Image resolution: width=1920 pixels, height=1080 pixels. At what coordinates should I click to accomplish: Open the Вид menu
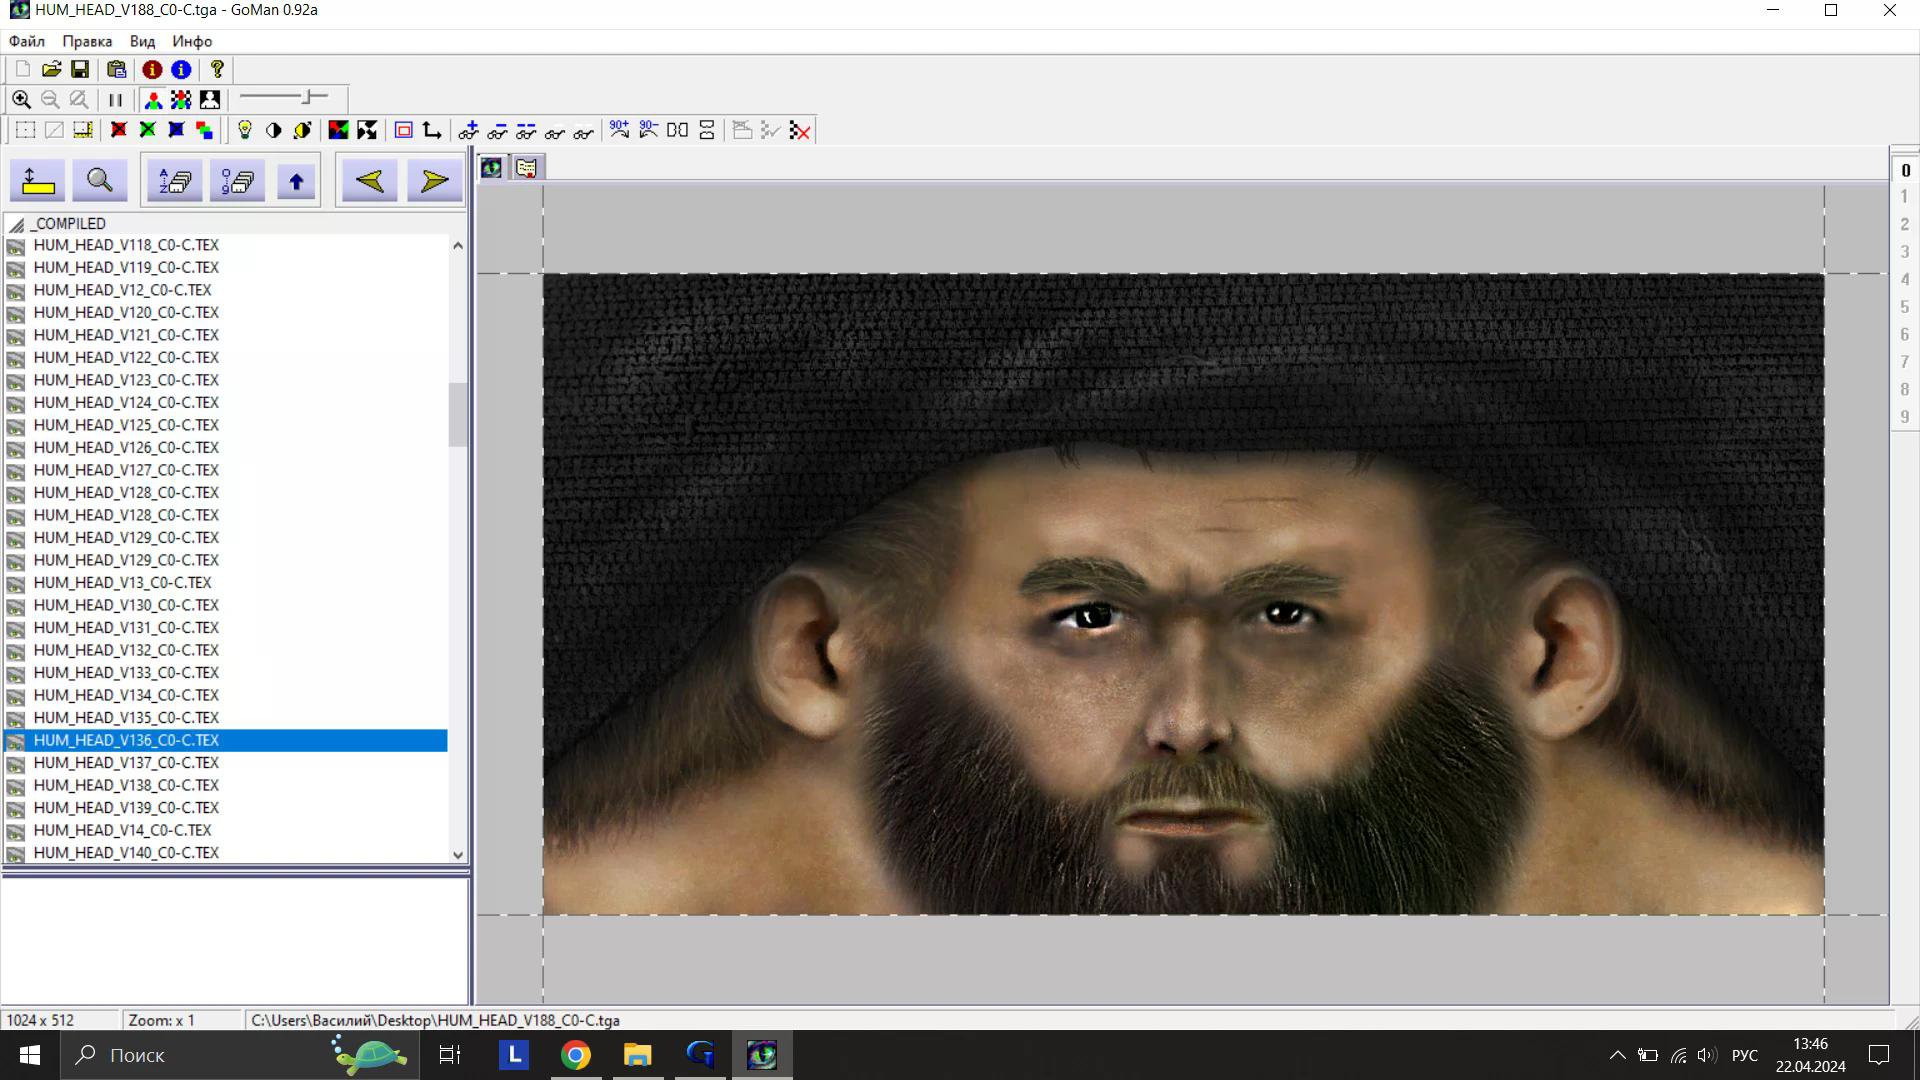(142, 41)
